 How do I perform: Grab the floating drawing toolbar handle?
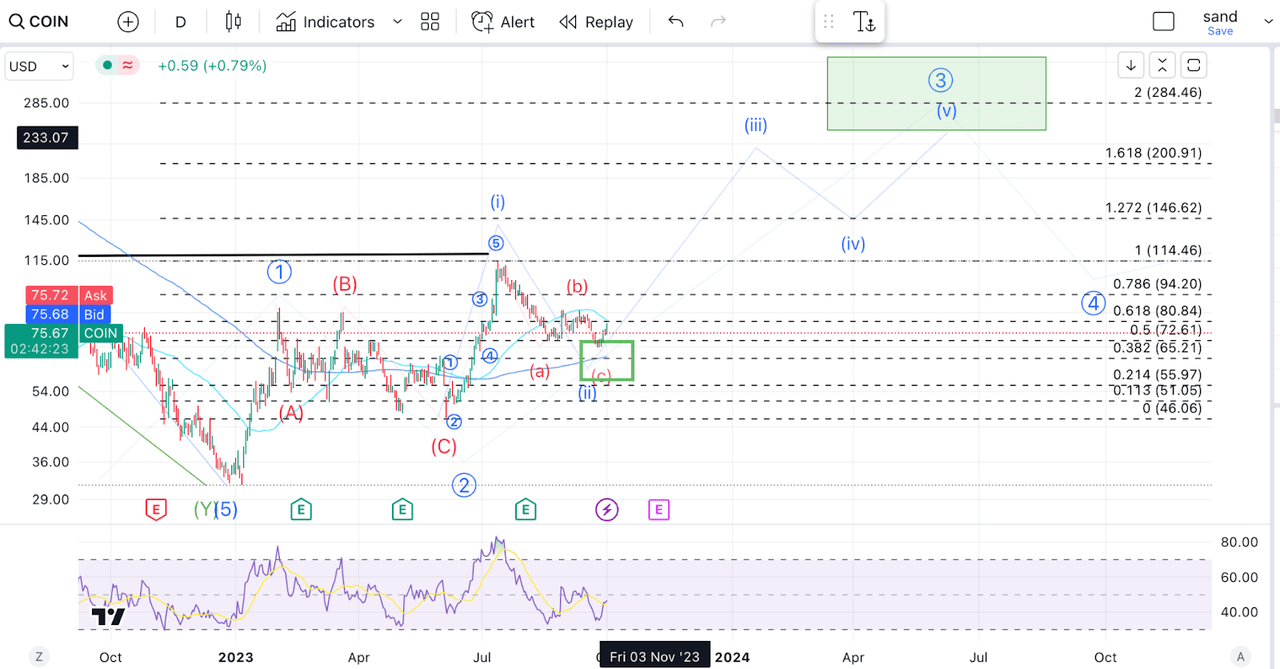[x=829, y=22]
